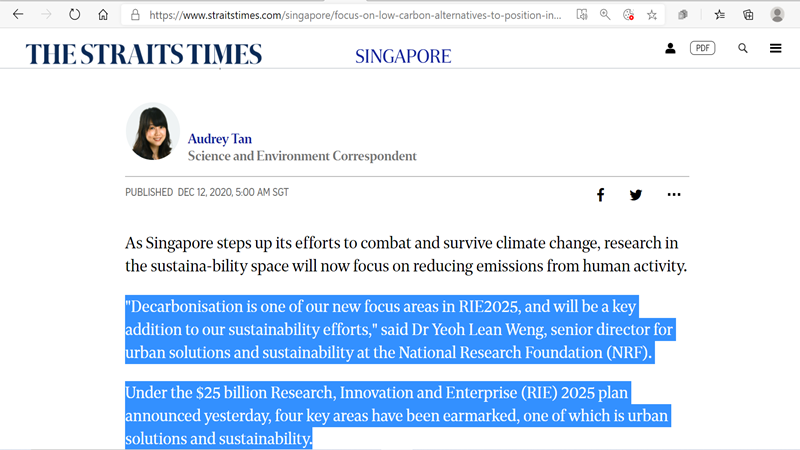Add this article to browser favorites
Viewport: 800px width, 450px height.
(652, 15)
